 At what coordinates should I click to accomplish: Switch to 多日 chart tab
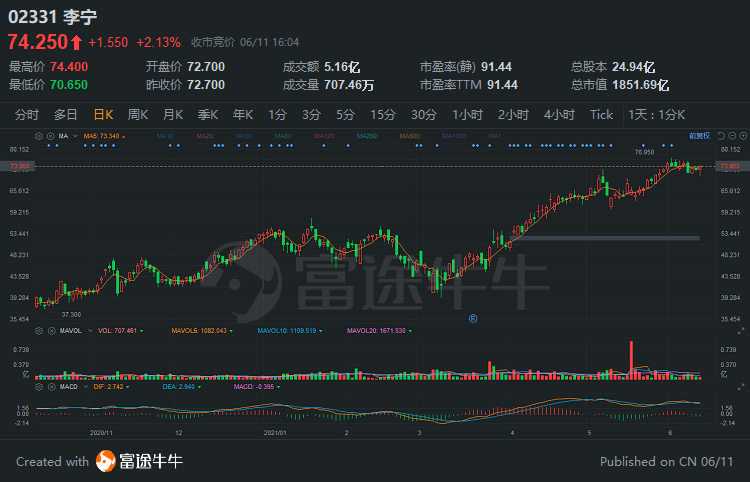(x=66, y=115)
